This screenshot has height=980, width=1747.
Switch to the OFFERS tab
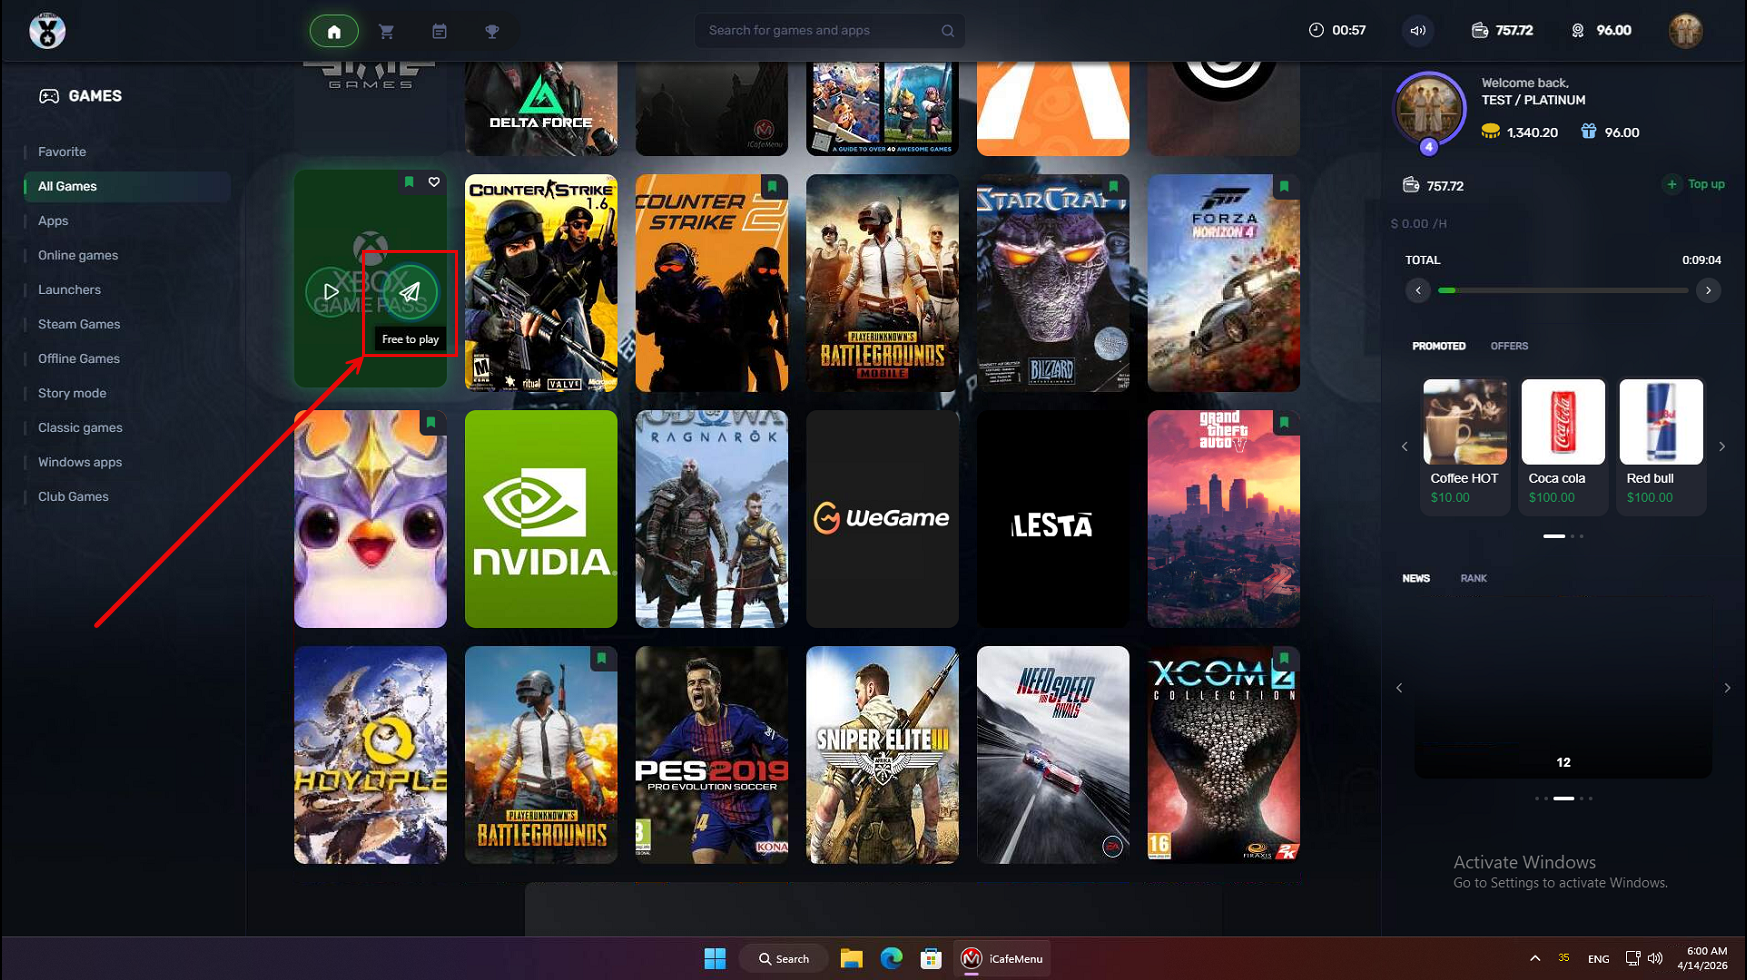coord(1508,346)
